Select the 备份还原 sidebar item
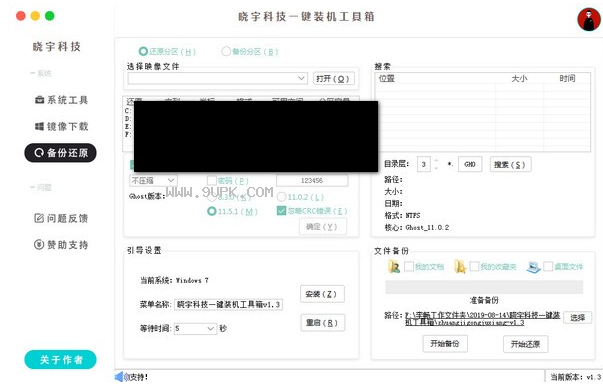Viewport: 603px width, 390px height. coord(60,153)
